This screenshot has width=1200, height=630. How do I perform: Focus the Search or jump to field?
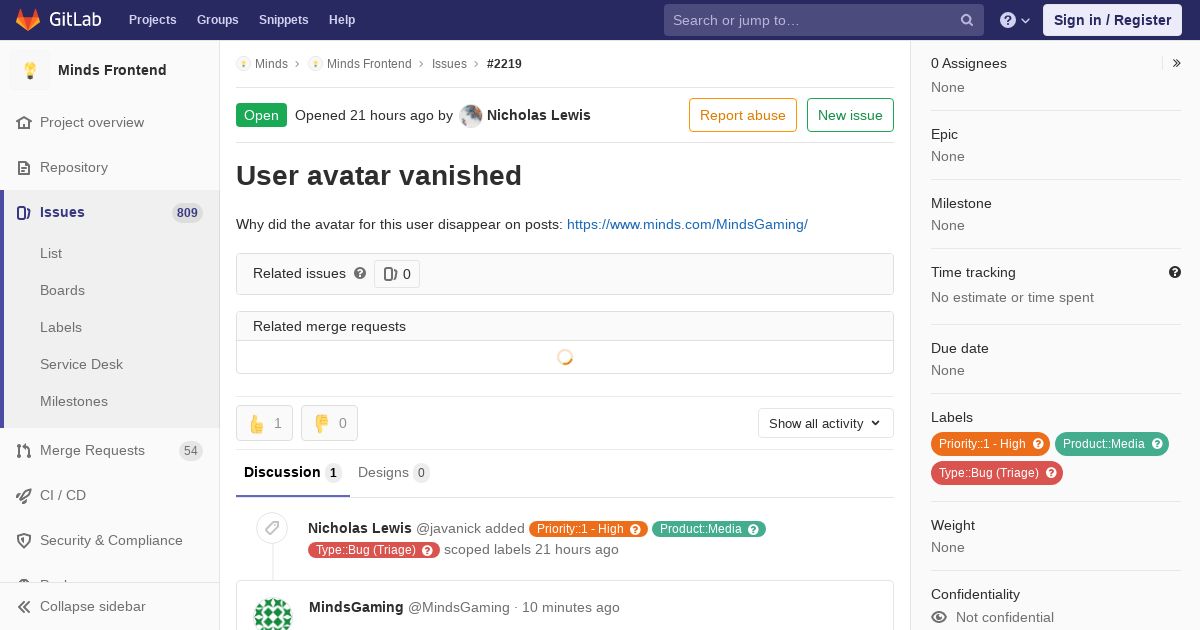pos(824,20)
